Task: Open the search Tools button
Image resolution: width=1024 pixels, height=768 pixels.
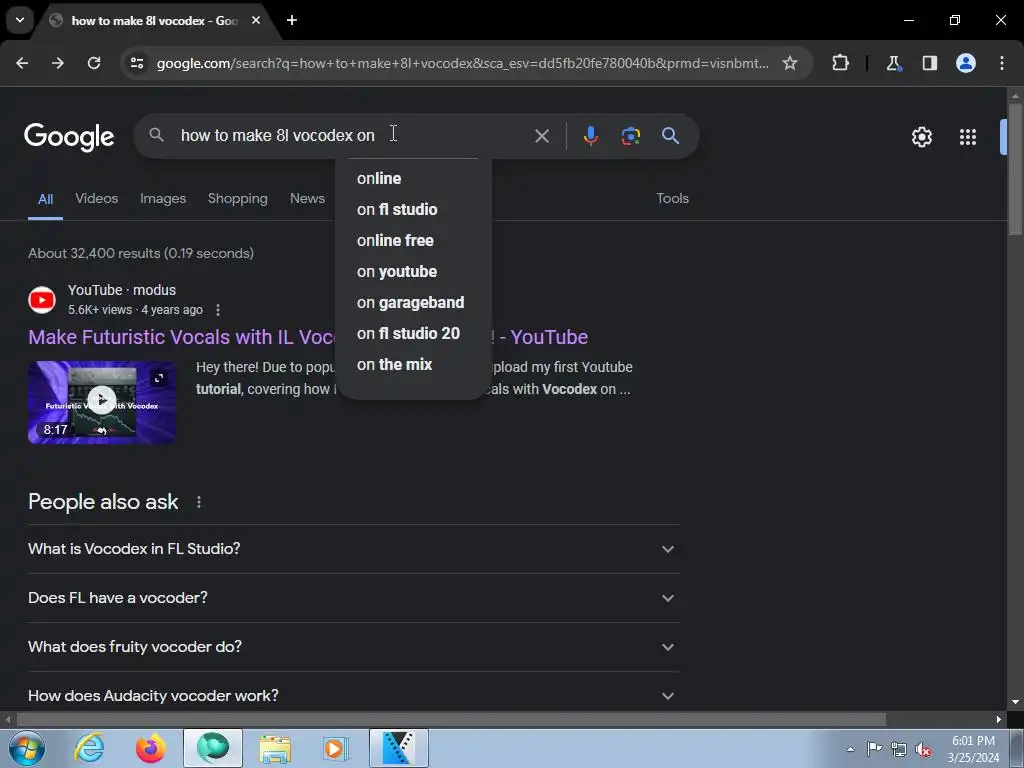Action: click(672, 199)
